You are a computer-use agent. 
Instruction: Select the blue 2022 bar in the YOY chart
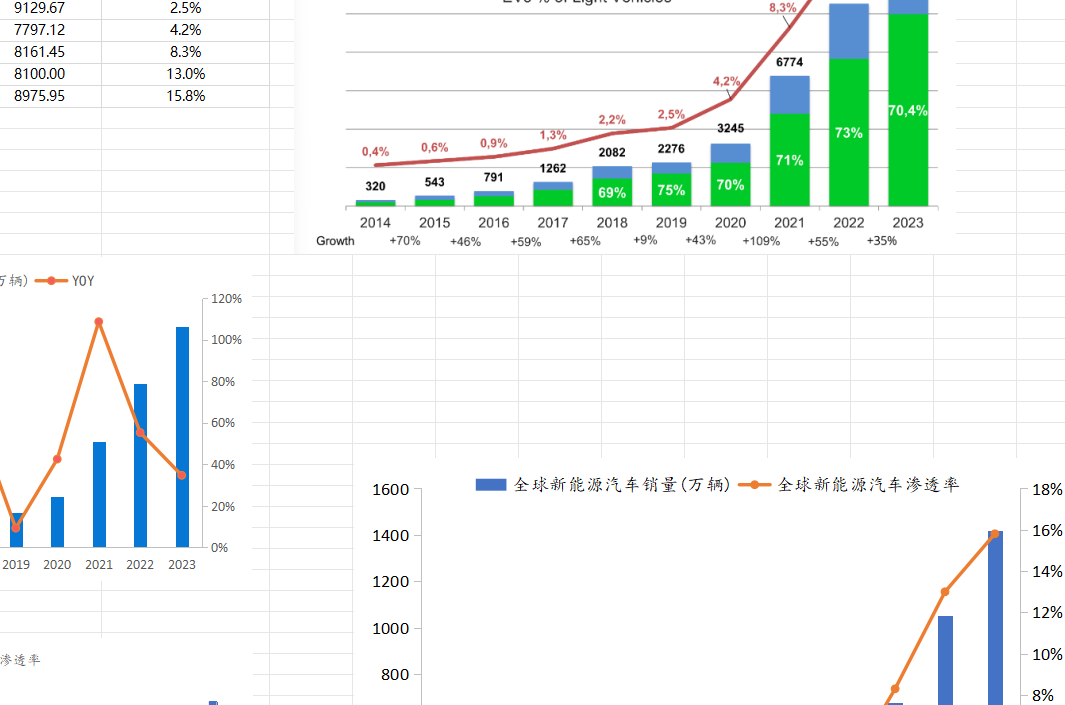tap(140, 465)
